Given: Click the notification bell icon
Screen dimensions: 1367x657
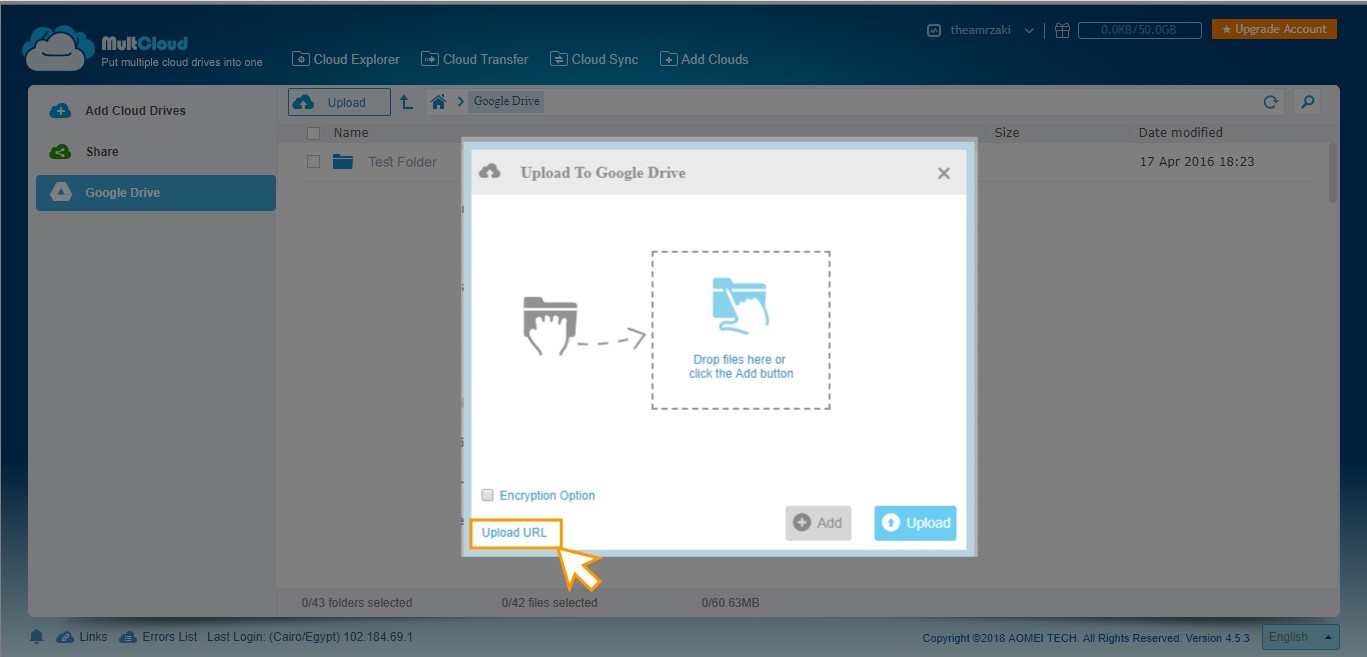Looking at the screenshot, I should coord(36,637).
